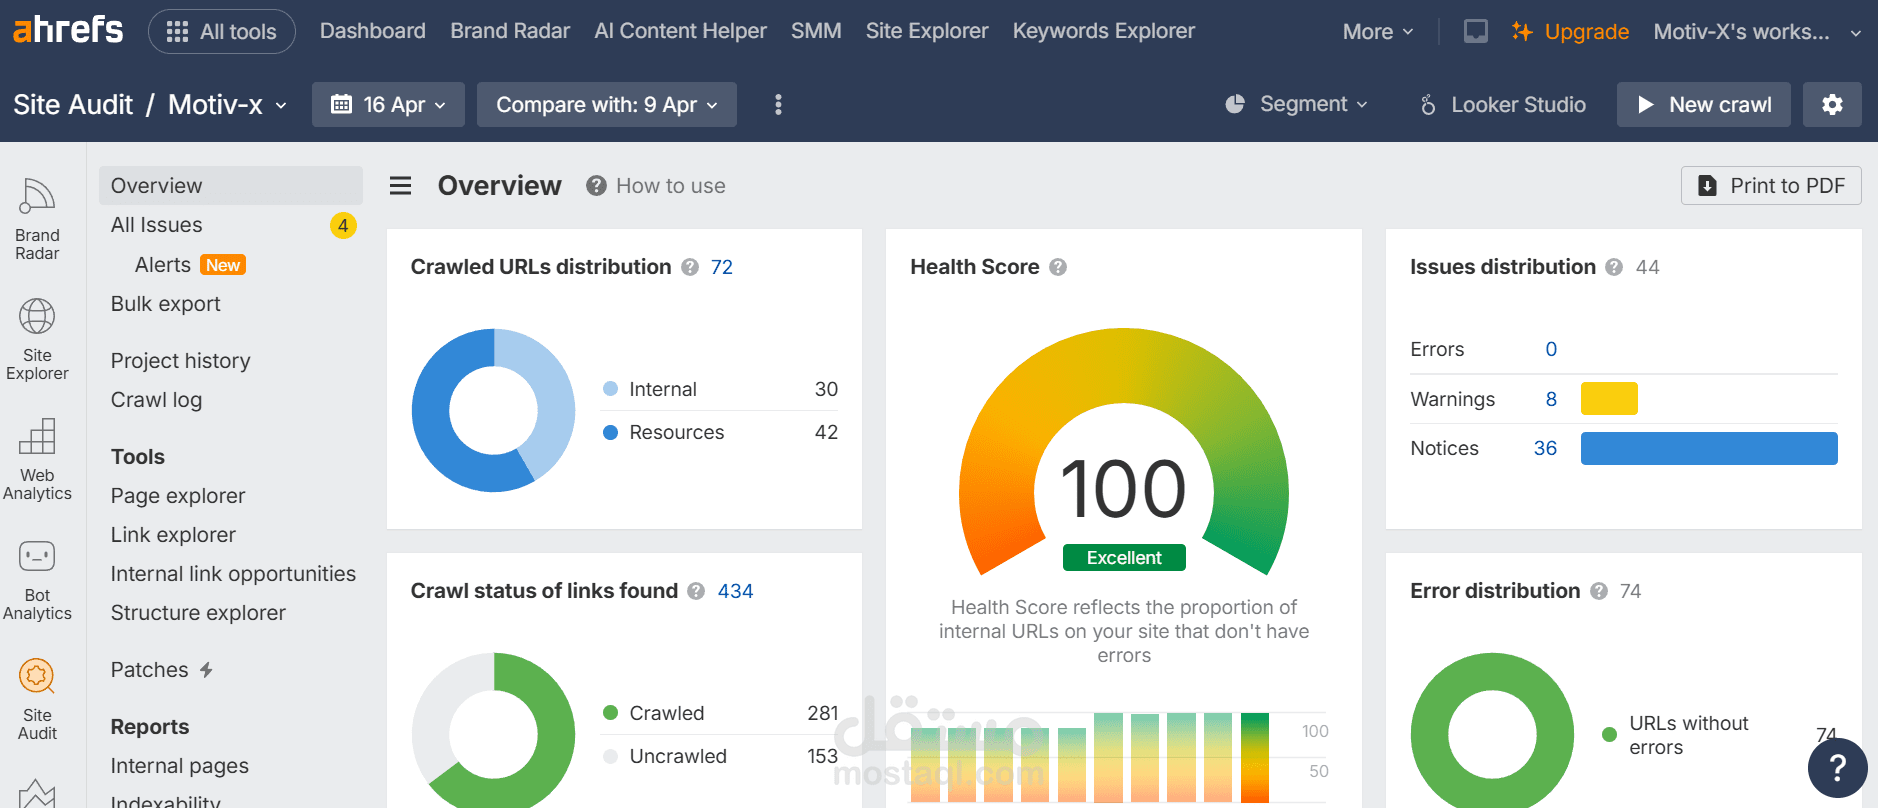1878x808 pixels.
Task: Open SMM in top navigation
Action: pos(816,31)
